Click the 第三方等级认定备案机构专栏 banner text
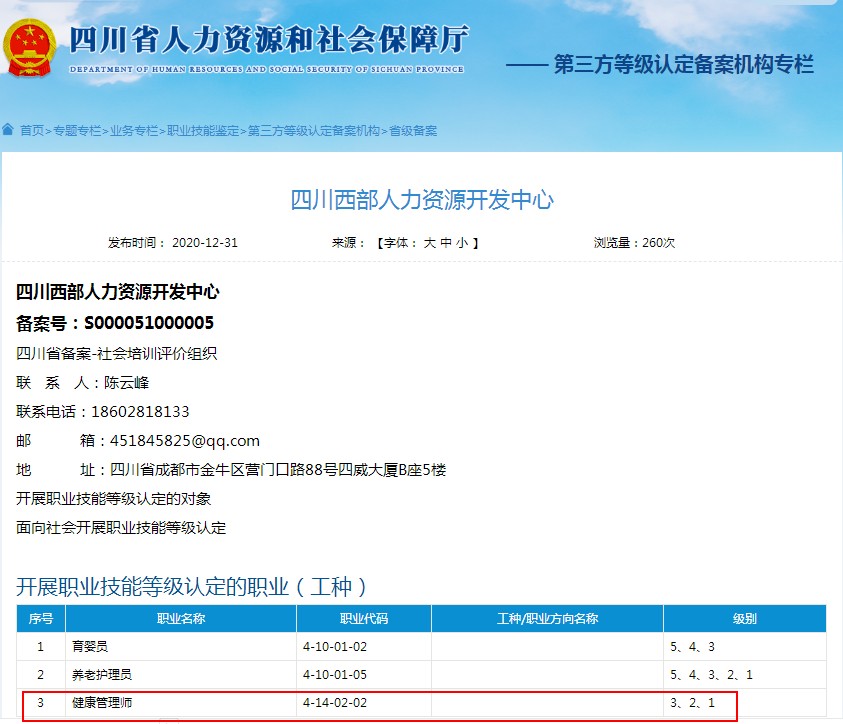This screenshot has width=843, height=724. click(684, 66)
